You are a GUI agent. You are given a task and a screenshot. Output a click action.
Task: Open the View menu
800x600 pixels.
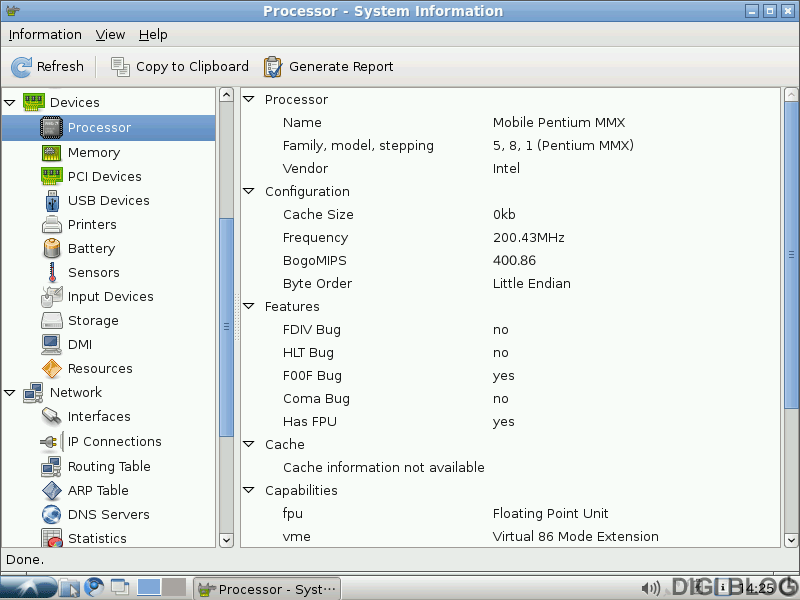pos(110,35)
